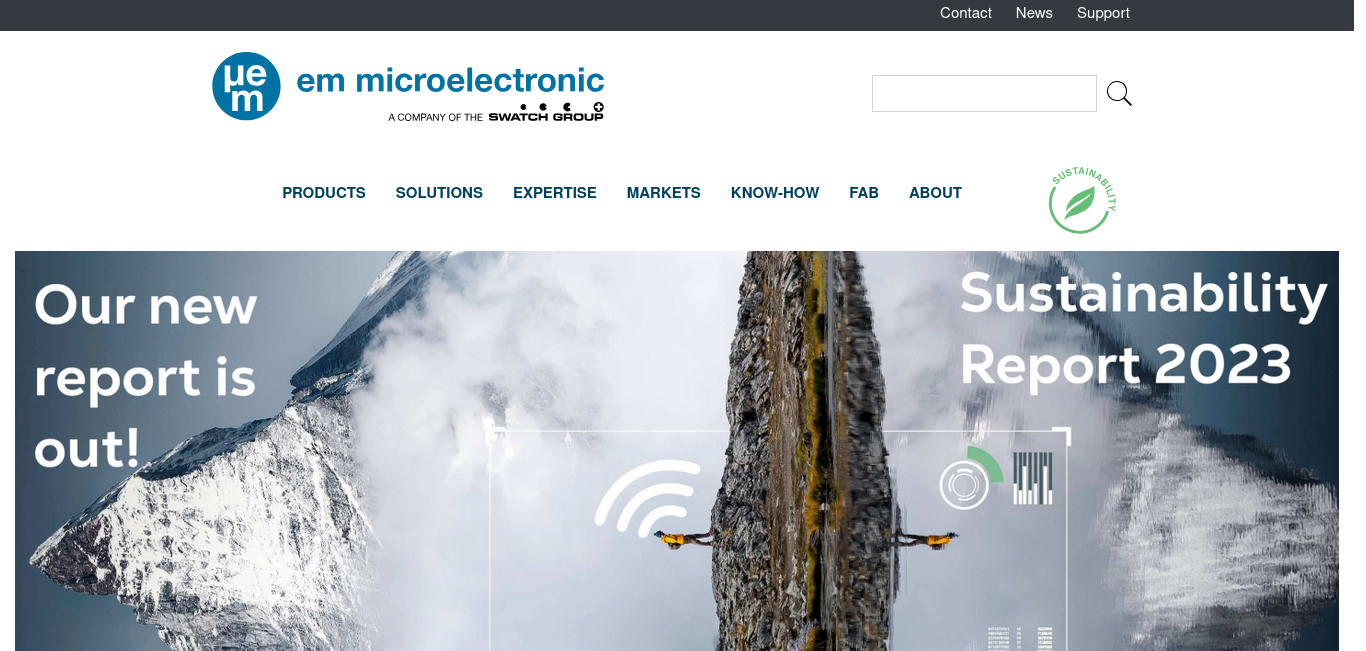Click the Swatch Group logo text
The width and height of the screenshot is (1366, 651).
546,113
